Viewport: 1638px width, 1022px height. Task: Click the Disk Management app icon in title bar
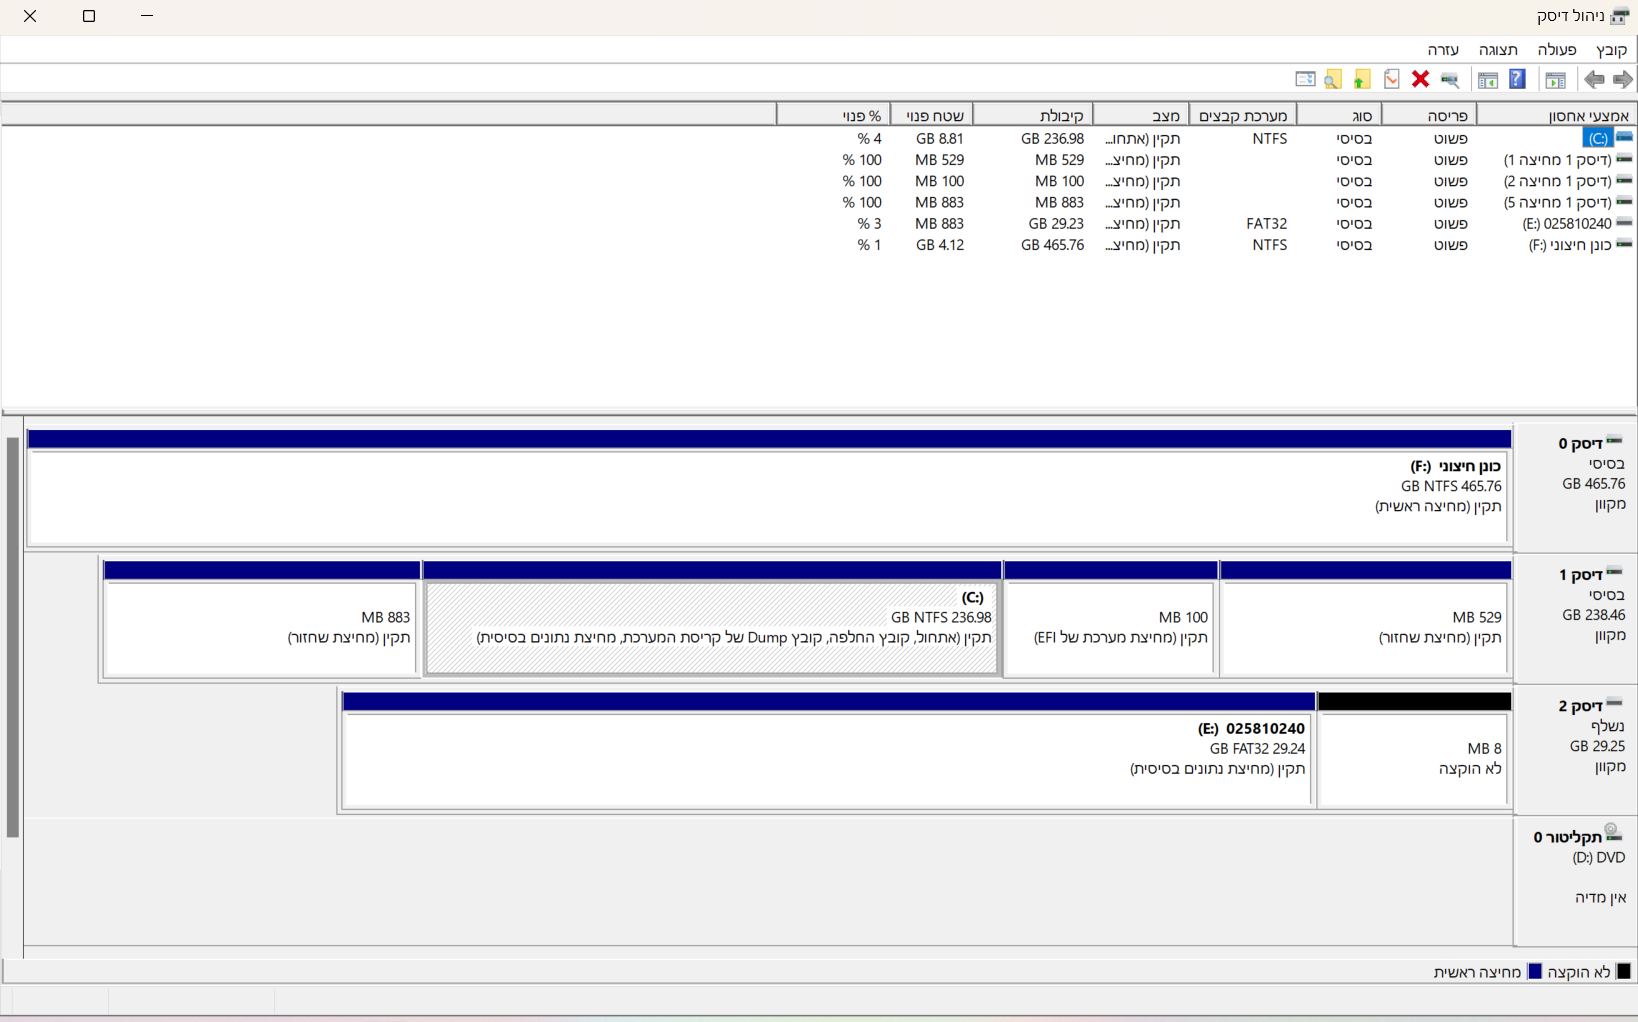point(1619,16)
